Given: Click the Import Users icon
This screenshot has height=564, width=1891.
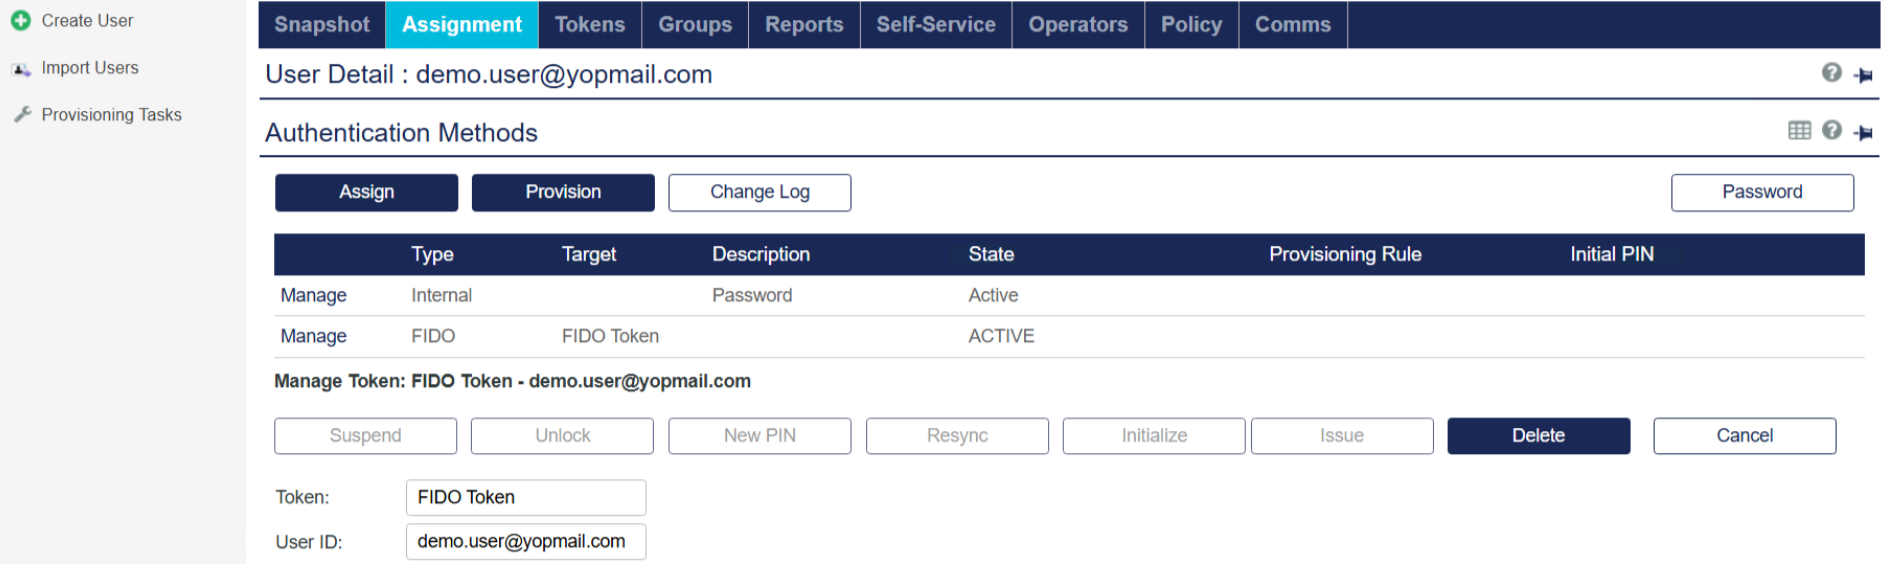Looking at the screenshot, I should click(21, 69).
